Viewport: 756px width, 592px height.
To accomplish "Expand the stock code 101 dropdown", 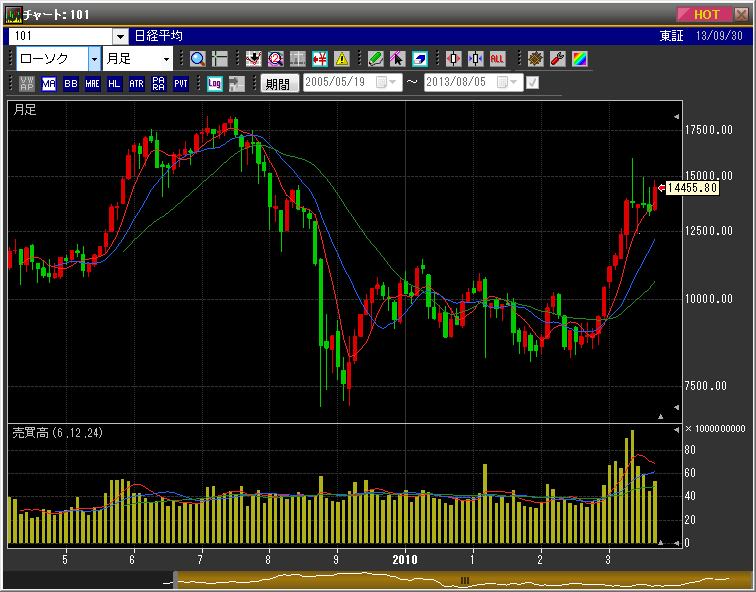I will 120,36.
